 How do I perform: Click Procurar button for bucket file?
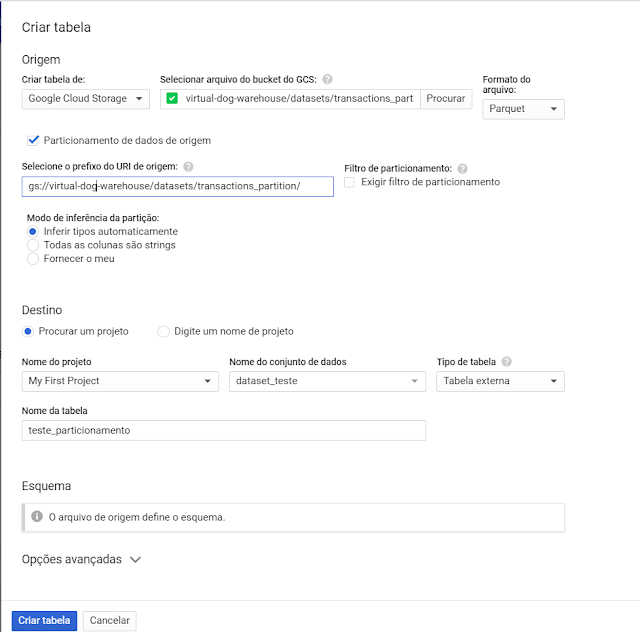coord(446,99)
